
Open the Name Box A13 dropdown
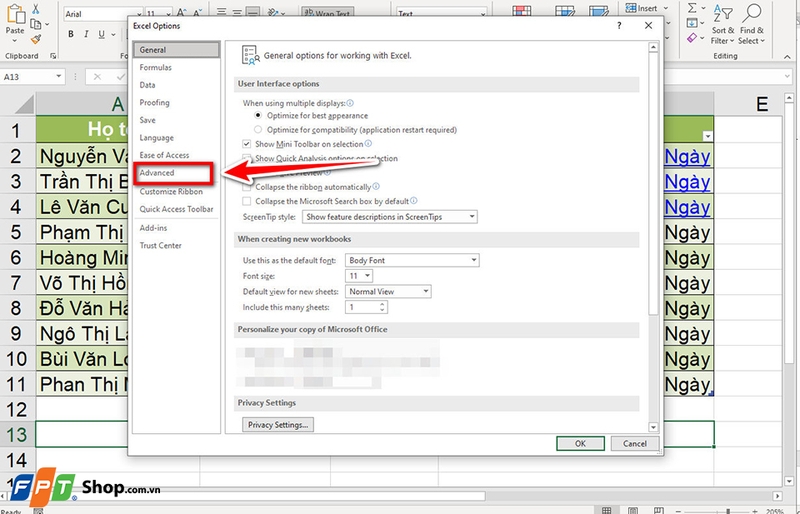point(59,77)
